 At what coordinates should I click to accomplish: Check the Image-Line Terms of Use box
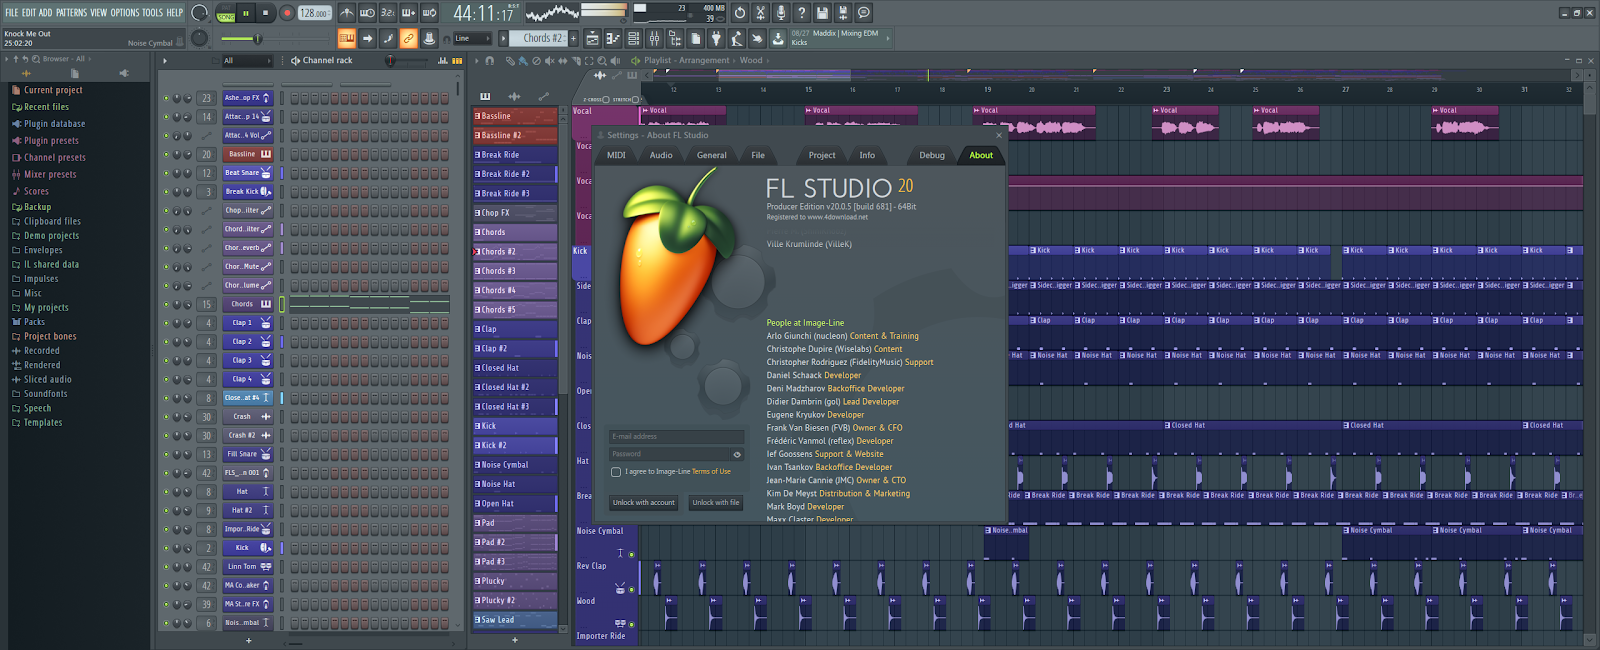pos(616,472)
